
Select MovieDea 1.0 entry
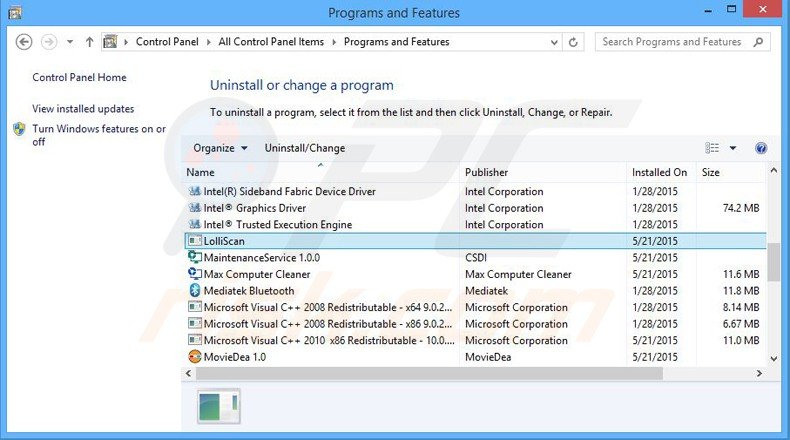(x=235, y=357)
